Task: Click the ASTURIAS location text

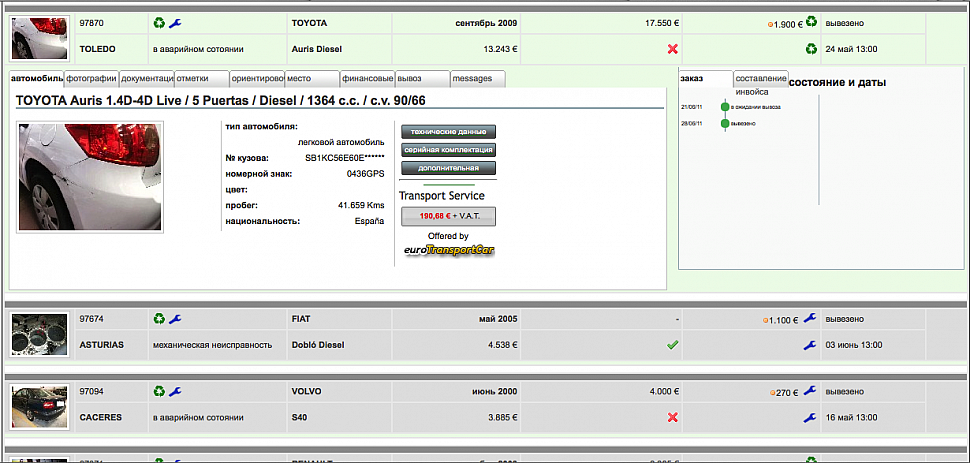Action: [x=101, y=345]
